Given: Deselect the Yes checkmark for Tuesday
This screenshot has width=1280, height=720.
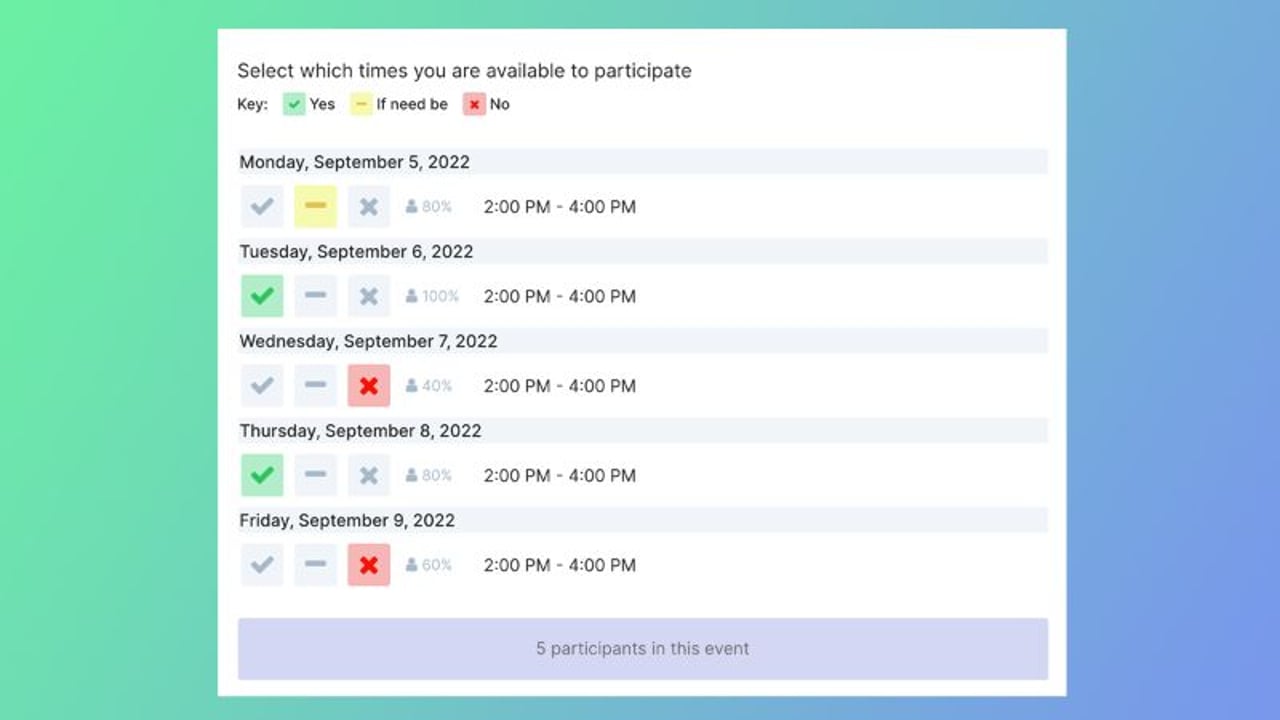Looking at the screenshot, I should (x=262, y=296).
